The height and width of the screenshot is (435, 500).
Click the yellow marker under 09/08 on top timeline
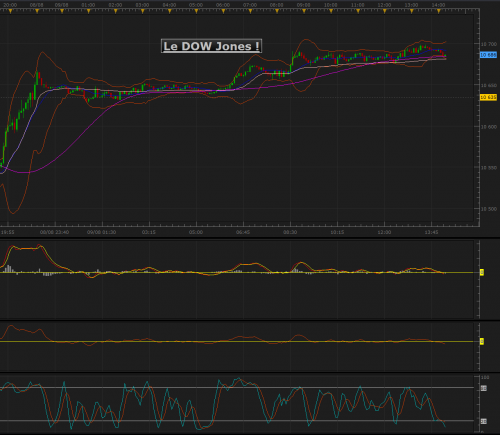pos(62,11)
